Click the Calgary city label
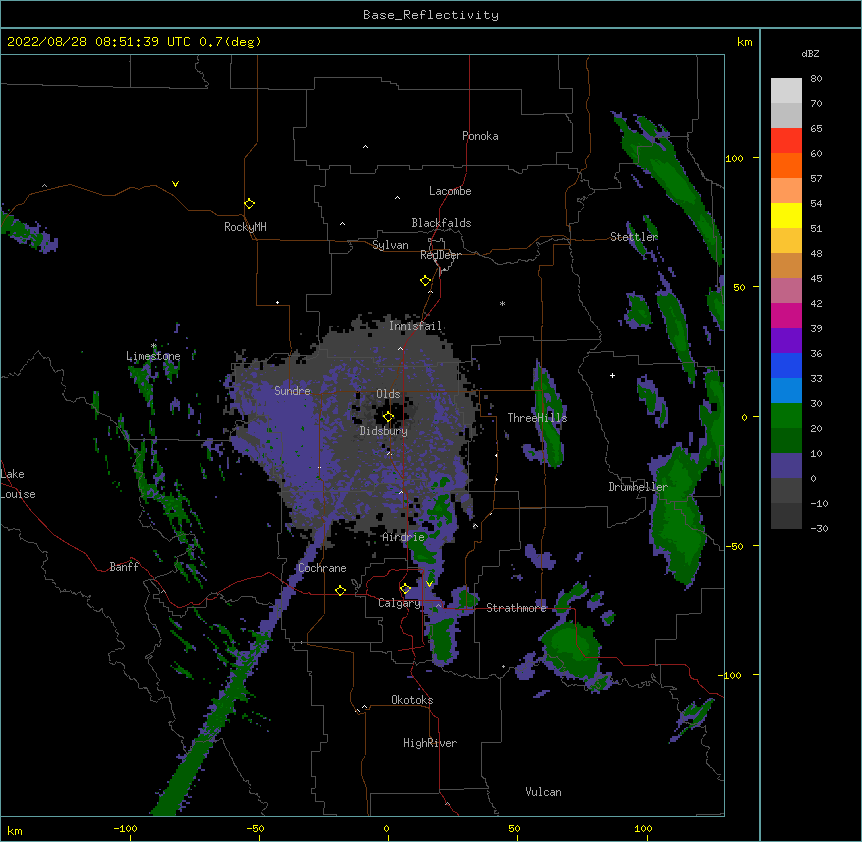 pyautogui.click(x=399, y=603)
